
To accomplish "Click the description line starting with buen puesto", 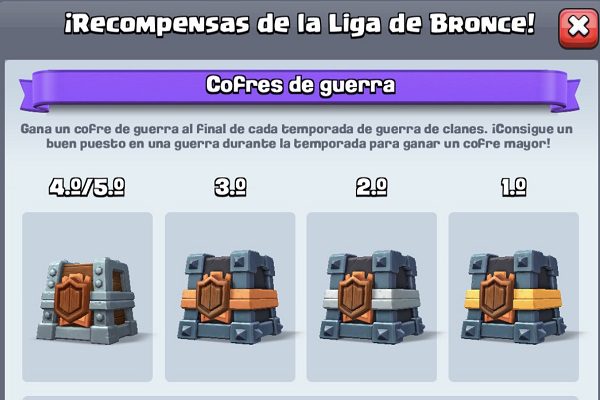I will pyautogui.click(x=298, y=144).
